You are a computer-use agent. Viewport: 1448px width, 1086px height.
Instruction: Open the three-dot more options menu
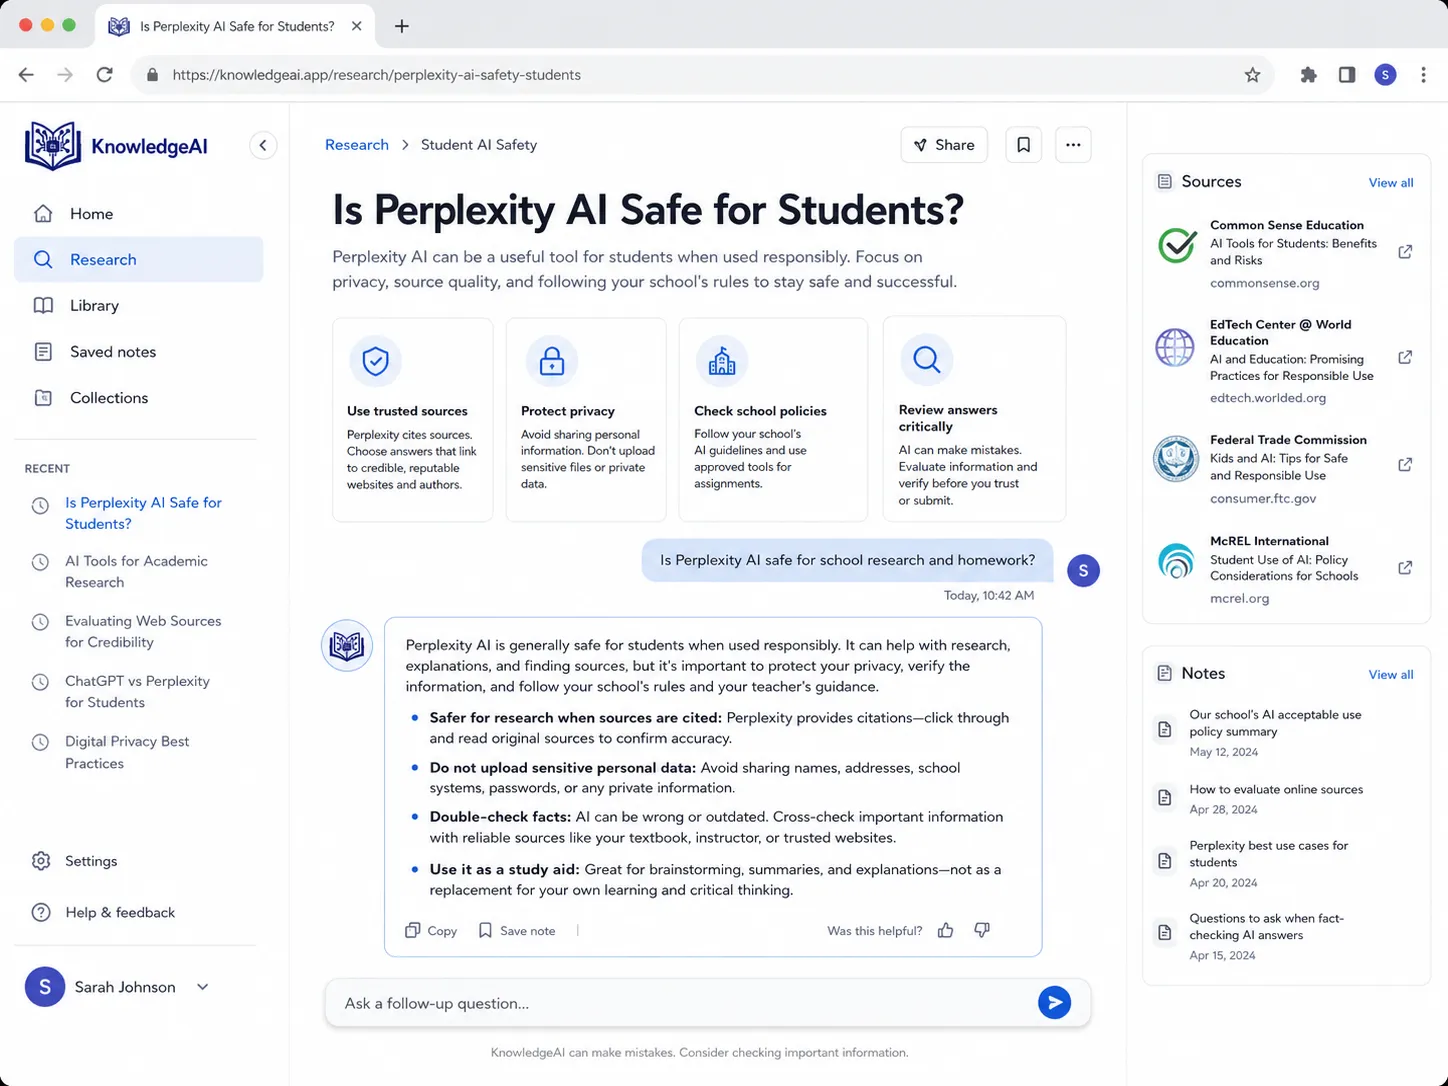click(1073, 145)
